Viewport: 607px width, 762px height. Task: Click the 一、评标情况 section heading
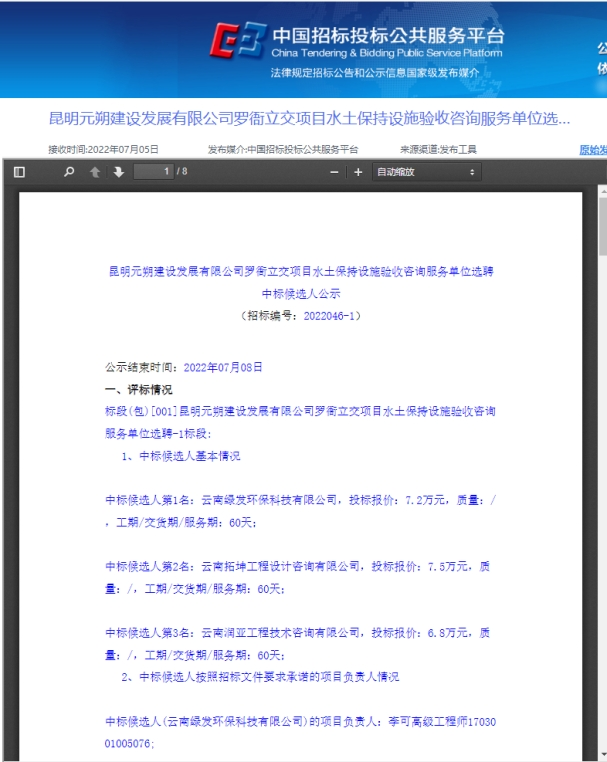click(x=139, y=389)
